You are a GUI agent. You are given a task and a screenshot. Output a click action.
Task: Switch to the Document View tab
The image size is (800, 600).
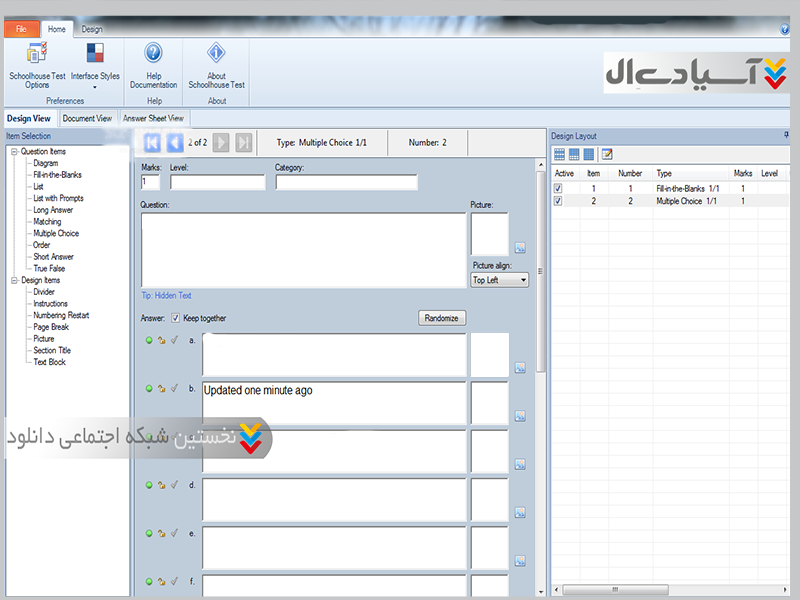pos(87,118)
